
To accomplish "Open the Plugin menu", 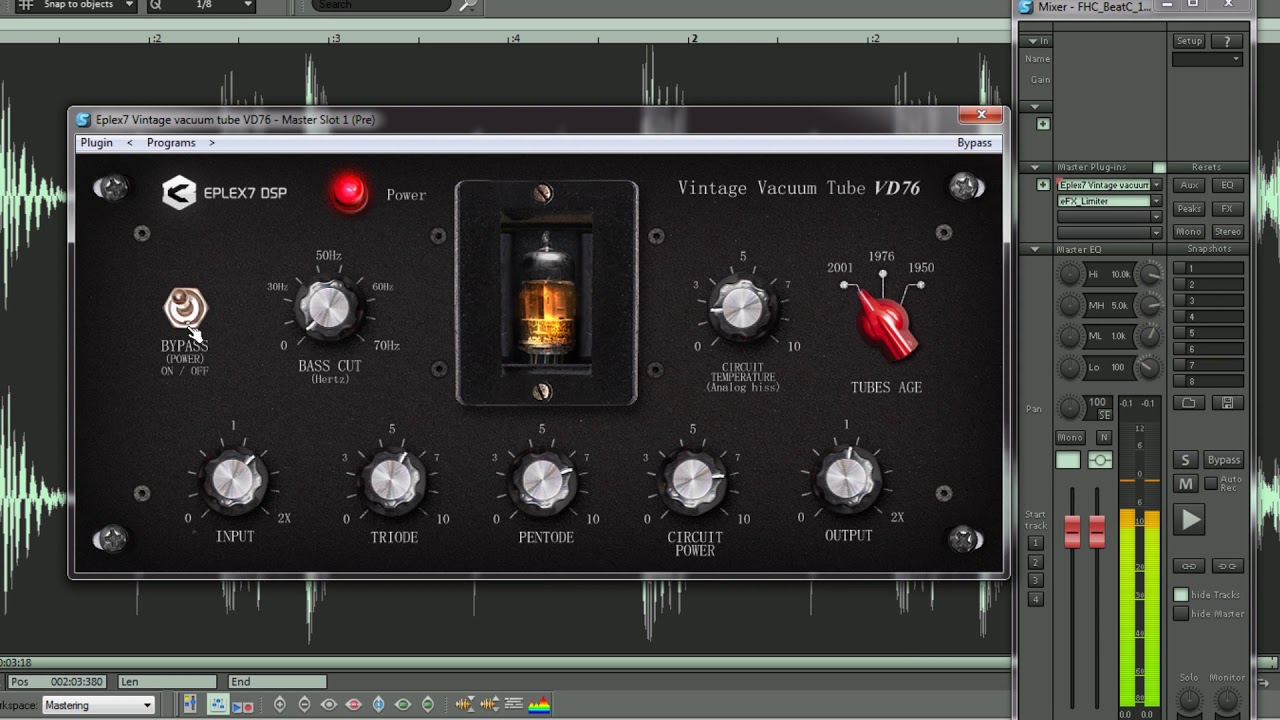I will click(x=97, y=143).
